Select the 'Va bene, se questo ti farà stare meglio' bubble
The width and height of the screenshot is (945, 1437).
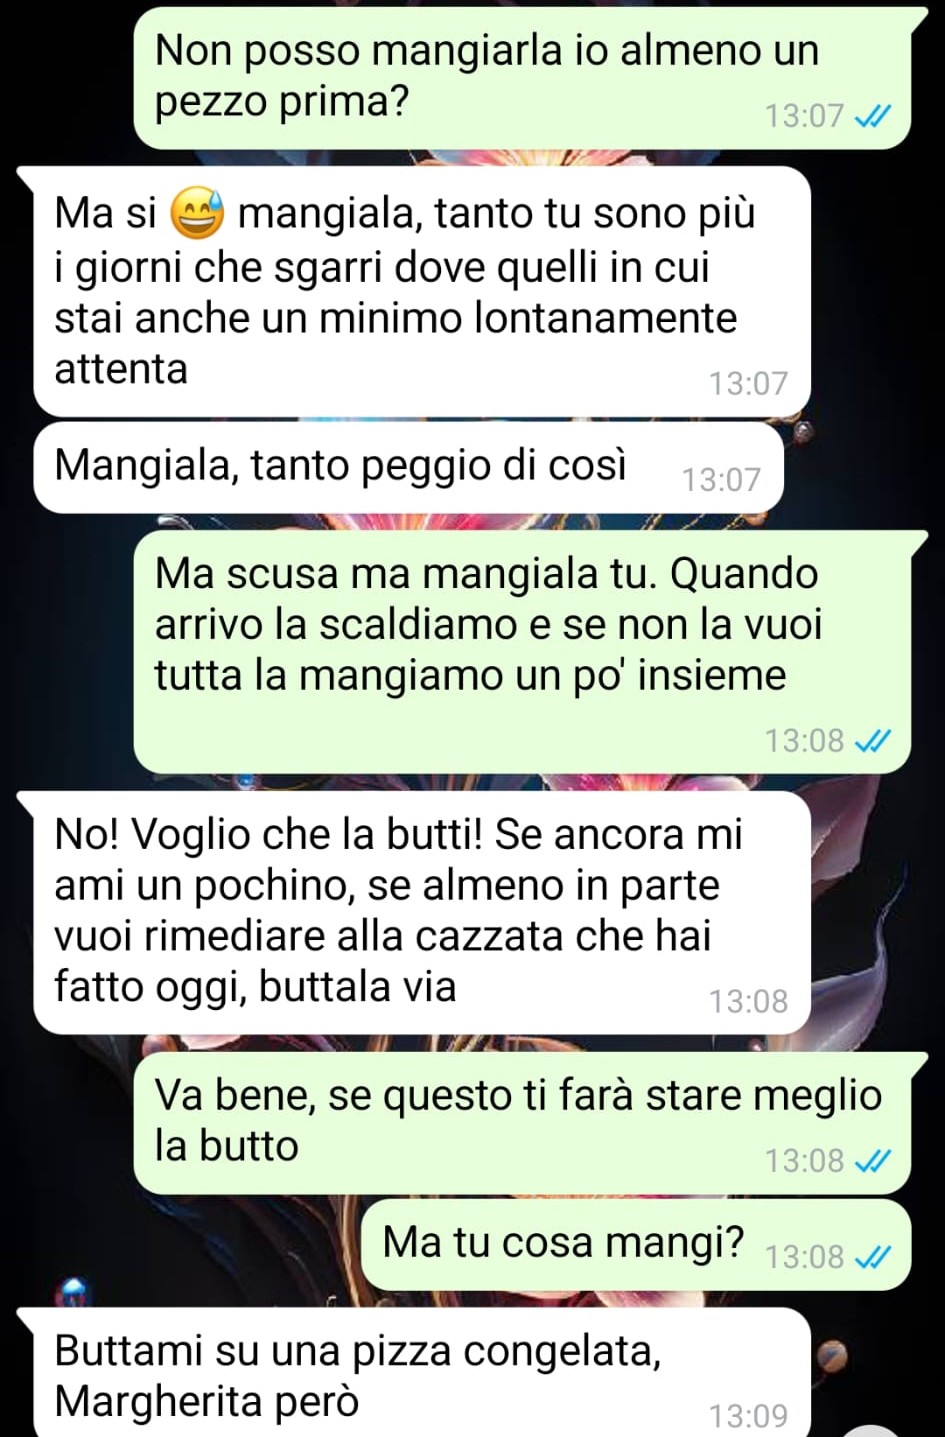523,1123
